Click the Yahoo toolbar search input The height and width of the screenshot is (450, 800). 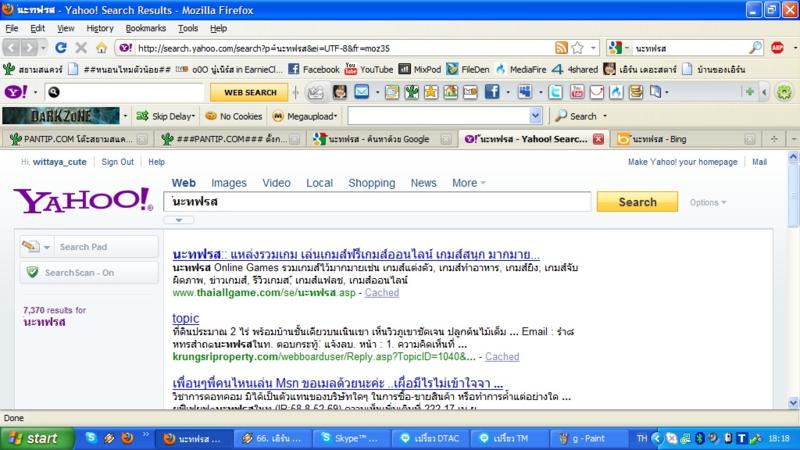click(x=124, y=92)
